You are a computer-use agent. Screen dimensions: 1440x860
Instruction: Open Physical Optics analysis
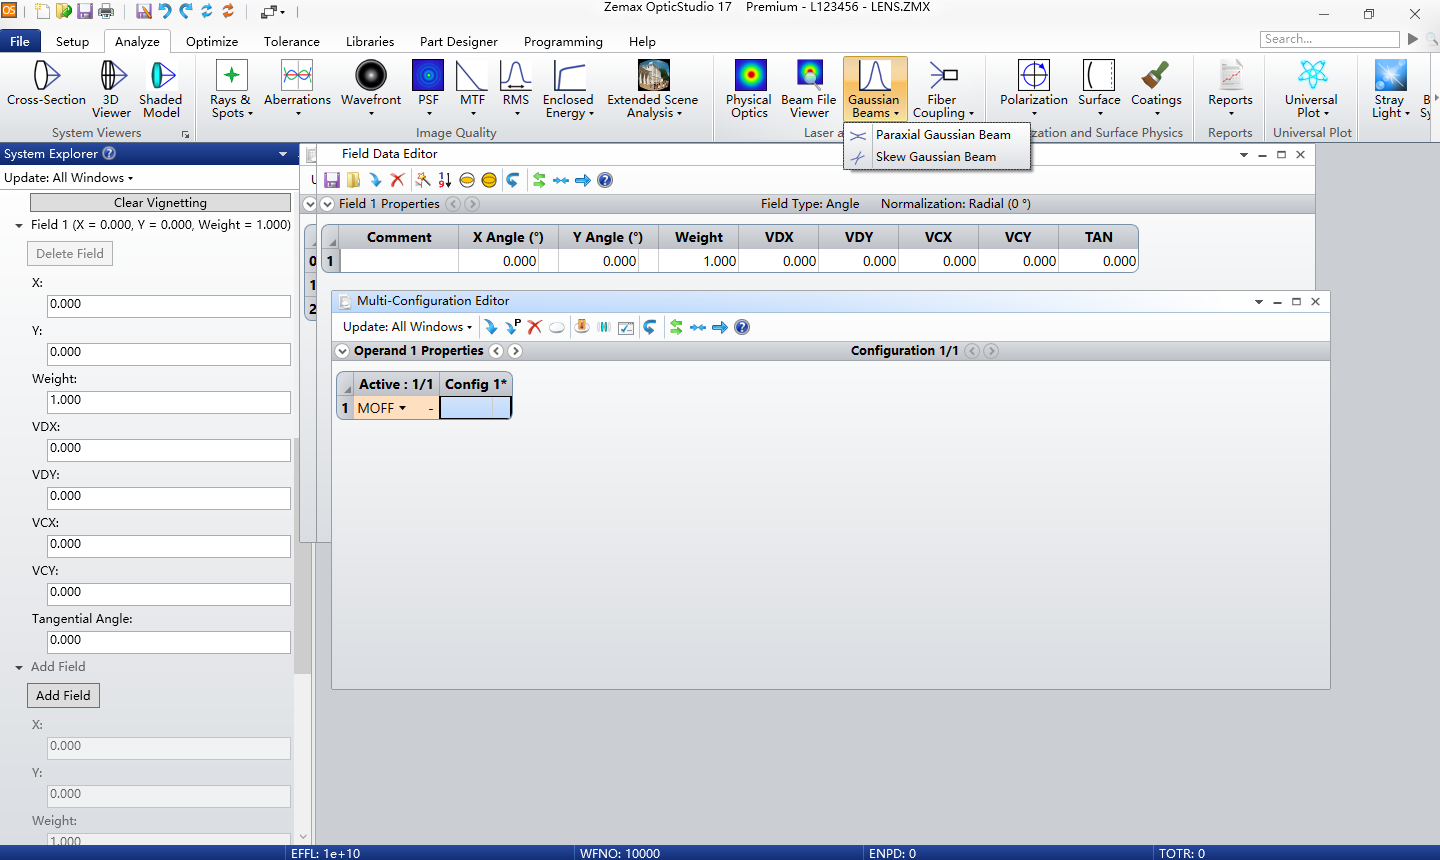(749, 89)
